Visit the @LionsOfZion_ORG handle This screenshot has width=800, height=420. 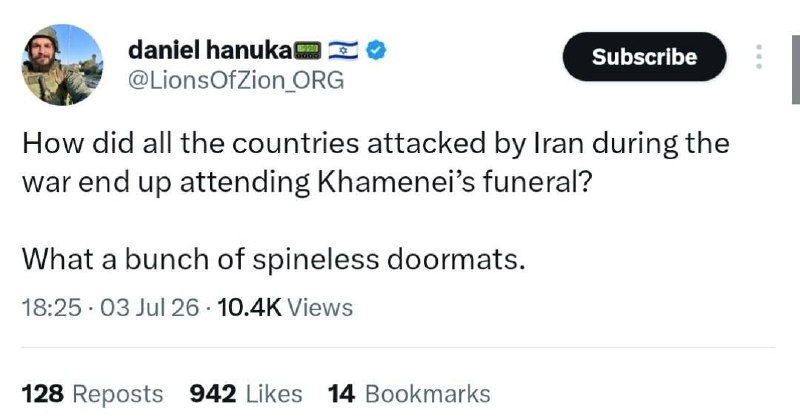pos(236,81)
